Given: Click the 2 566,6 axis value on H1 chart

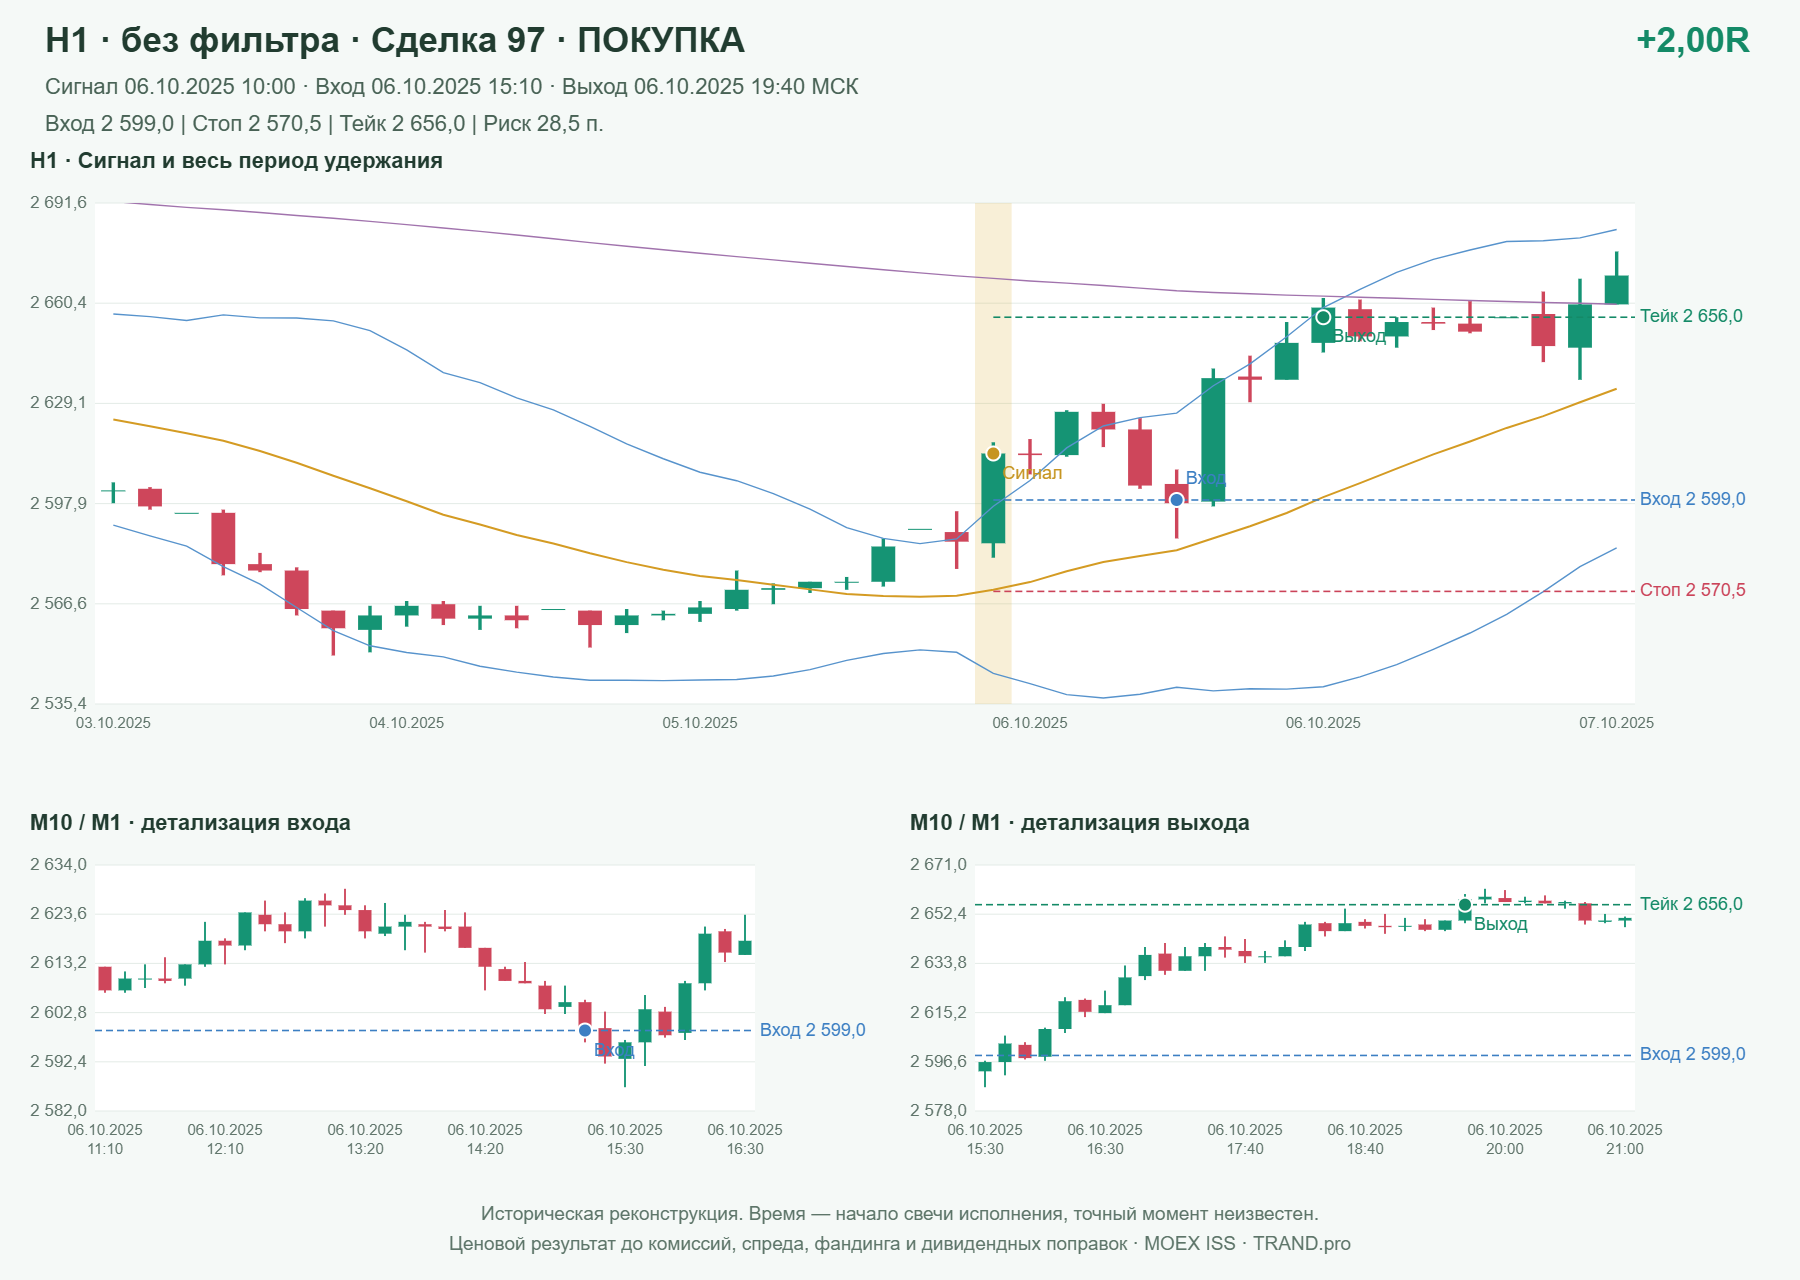Looking at the screenshot, I should point(59,603).
